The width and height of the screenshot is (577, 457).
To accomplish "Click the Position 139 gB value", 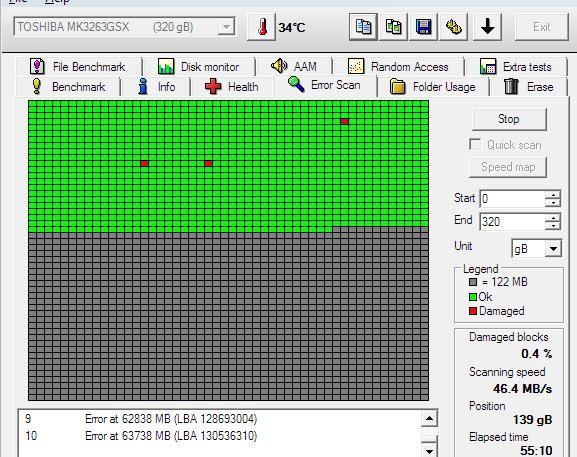I will point(532,419).
